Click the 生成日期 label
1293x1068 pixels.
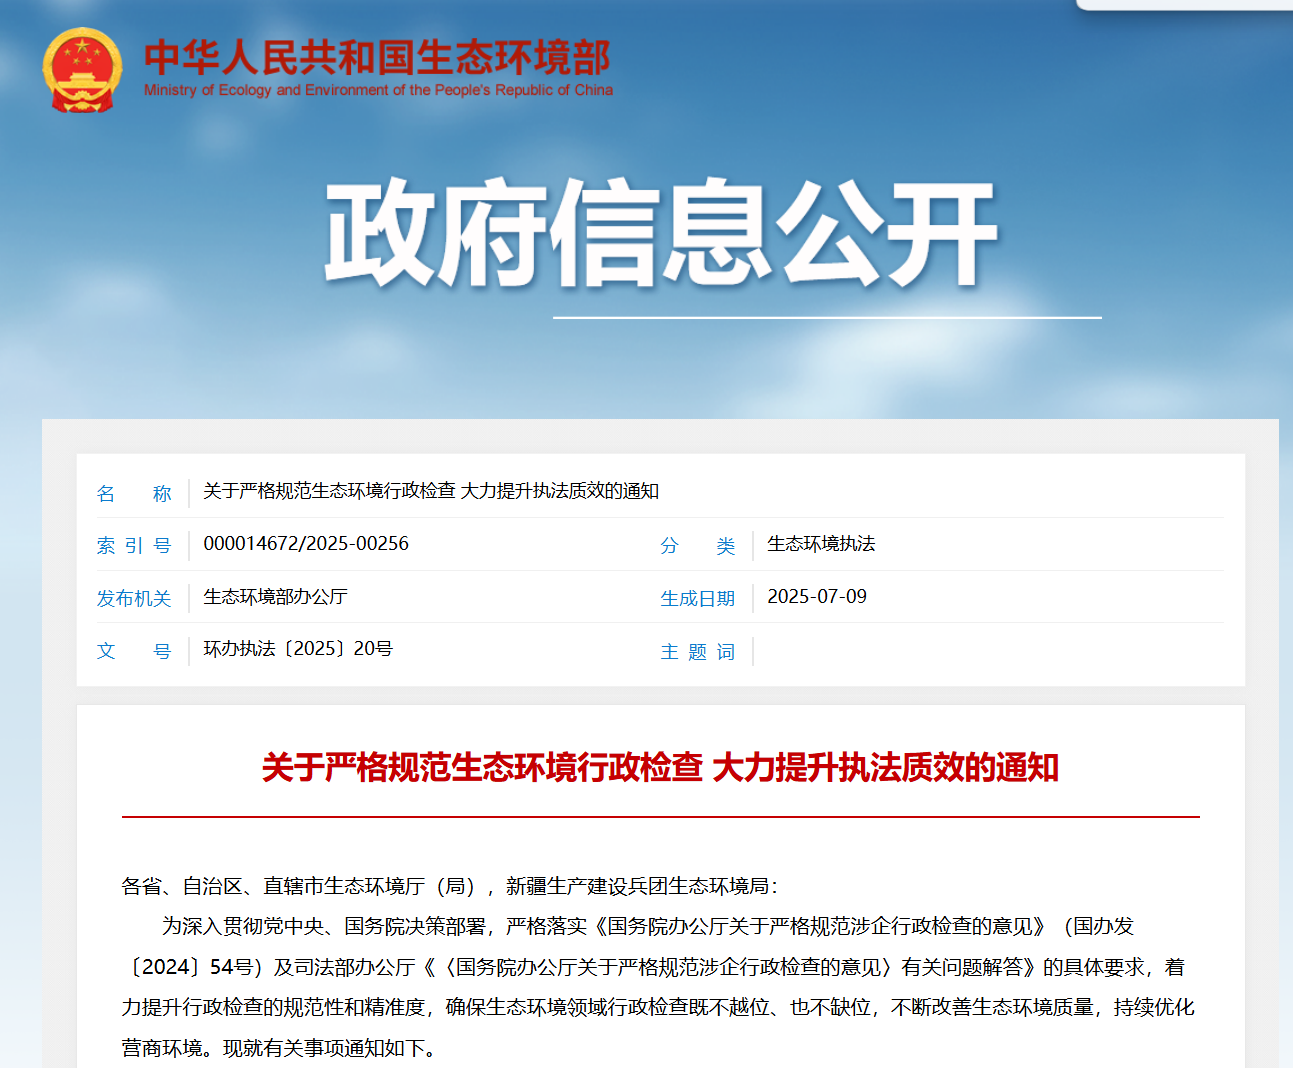tap(697, 598)
